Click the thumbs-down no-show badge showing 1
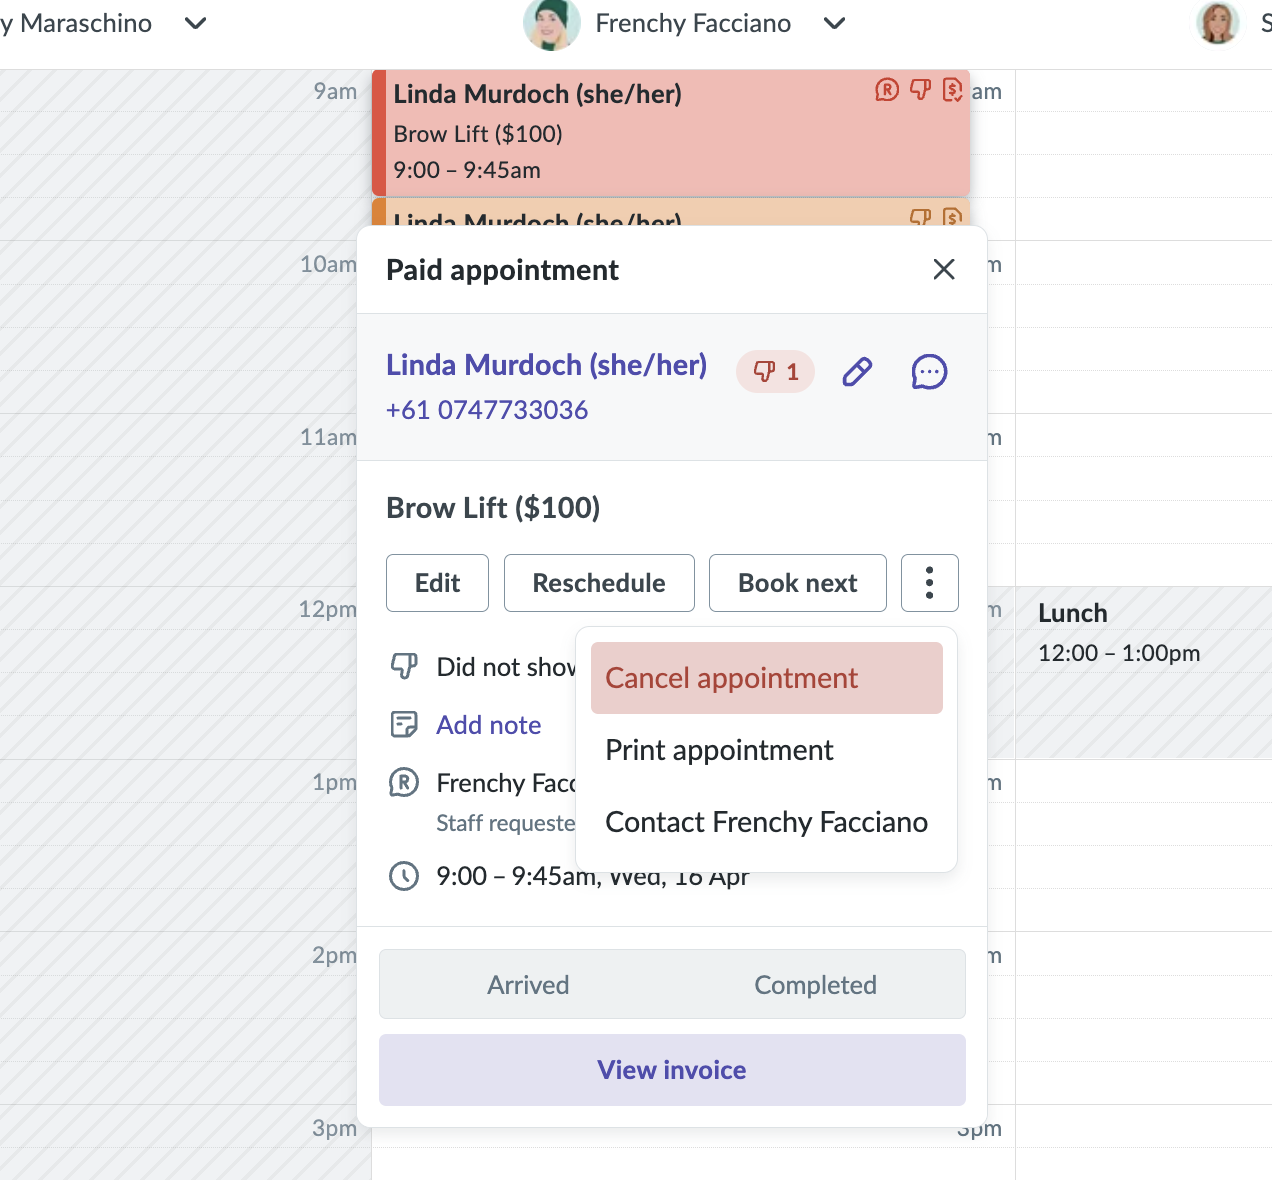 coord(775,372)
